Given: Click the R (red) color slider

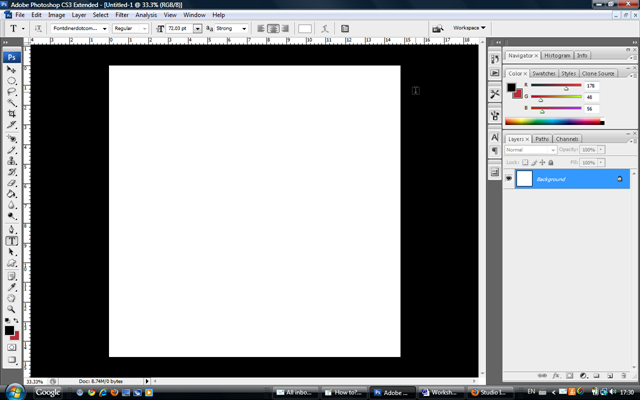Looking at the screenshot, I should pos(556,85).
